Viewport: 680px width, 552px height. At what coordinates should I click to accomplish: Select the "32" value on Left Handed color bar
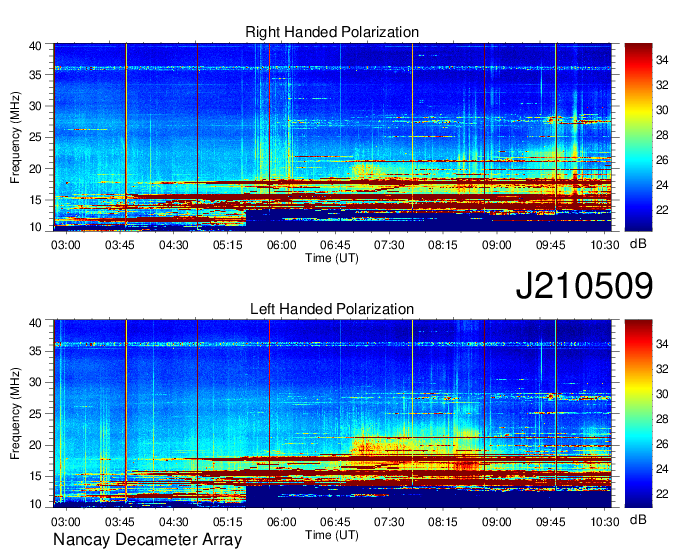click(662, 369)
